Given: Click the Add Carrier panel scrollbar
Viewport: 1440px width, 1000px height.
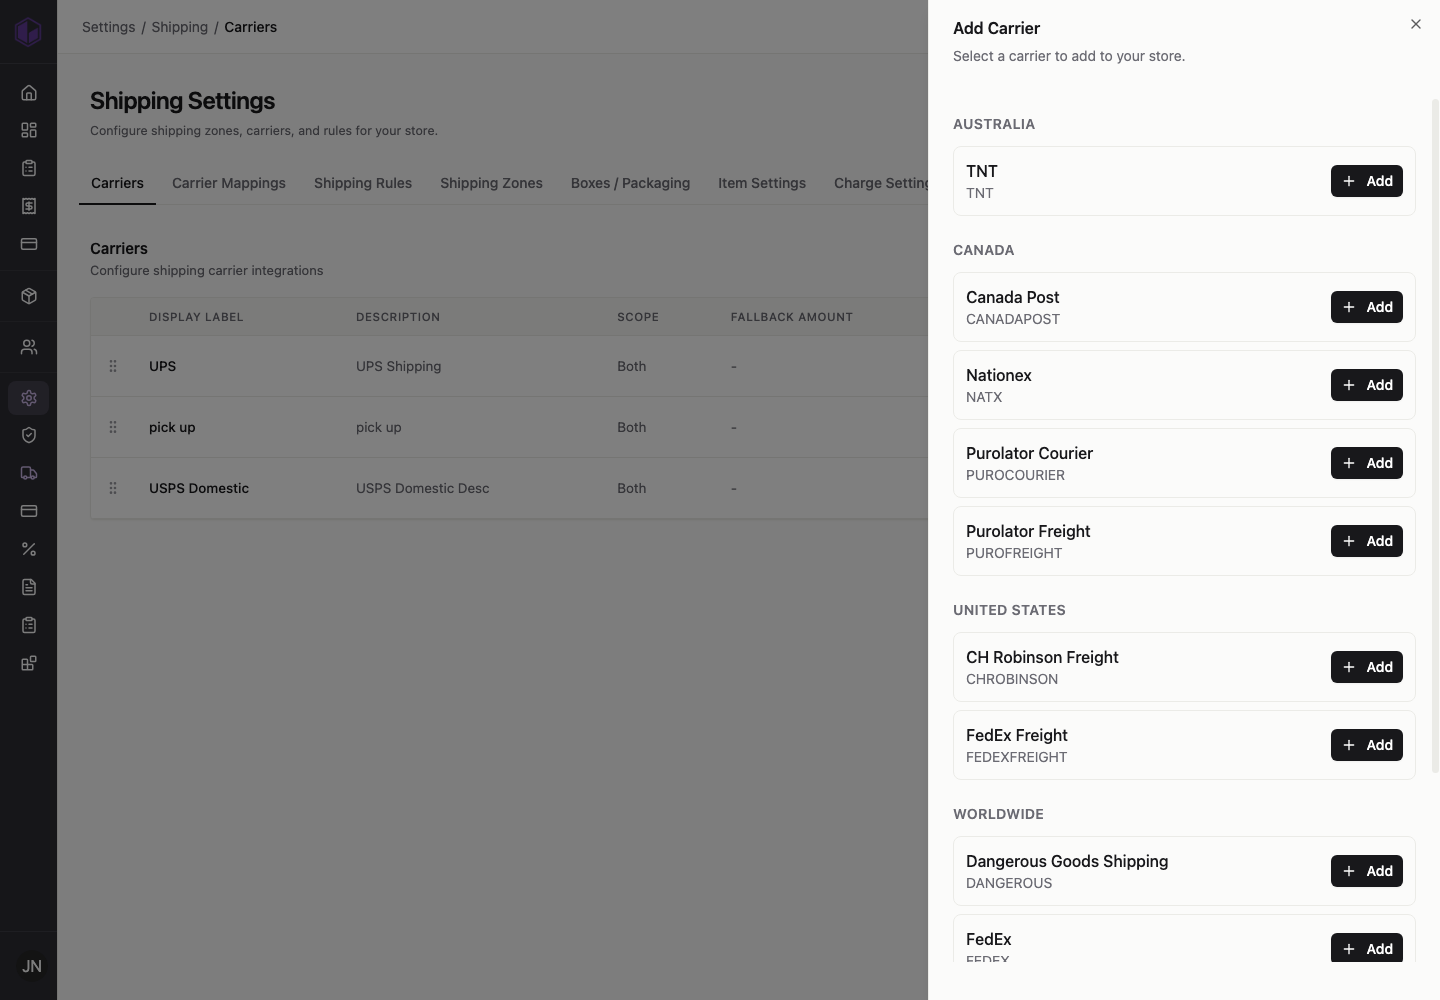Looking at the screenshot, I should click(1436, 435).
